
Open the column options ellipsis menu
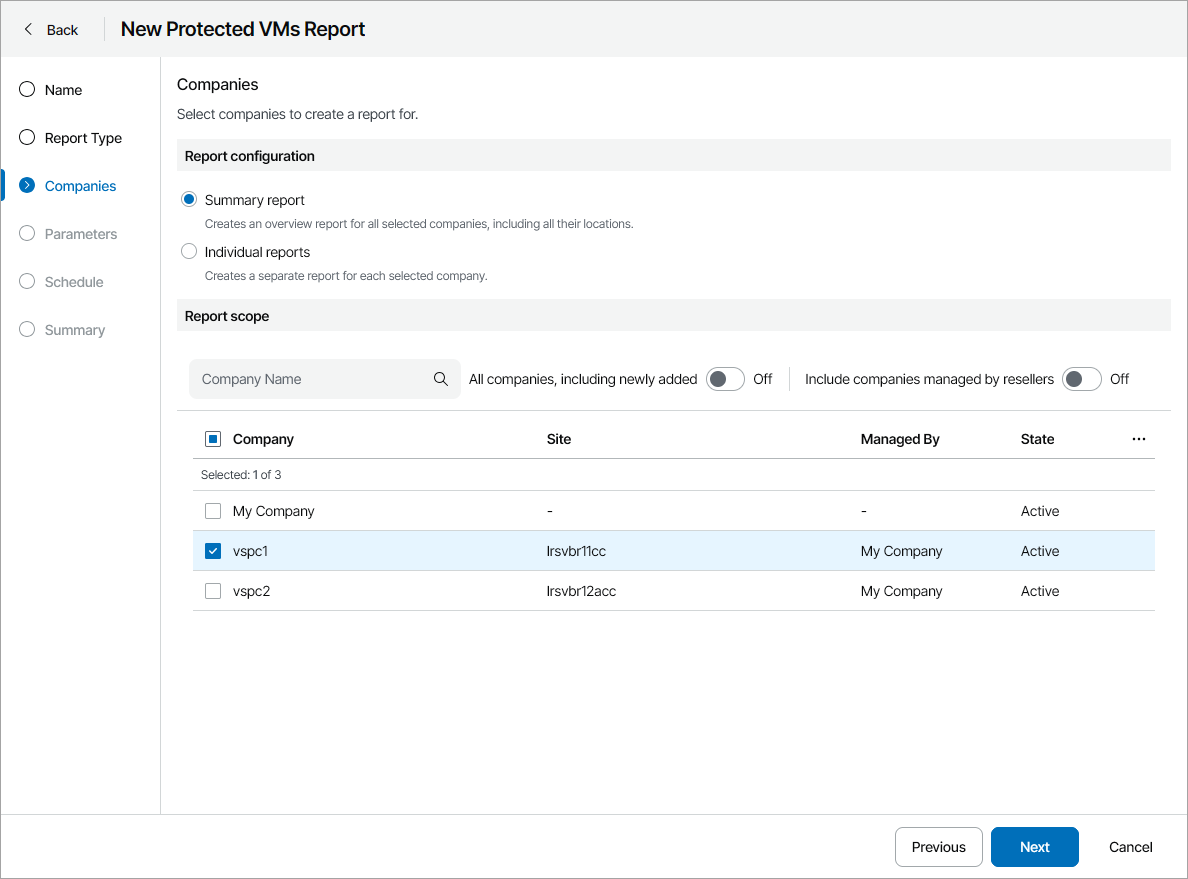tap(1138, 439)
